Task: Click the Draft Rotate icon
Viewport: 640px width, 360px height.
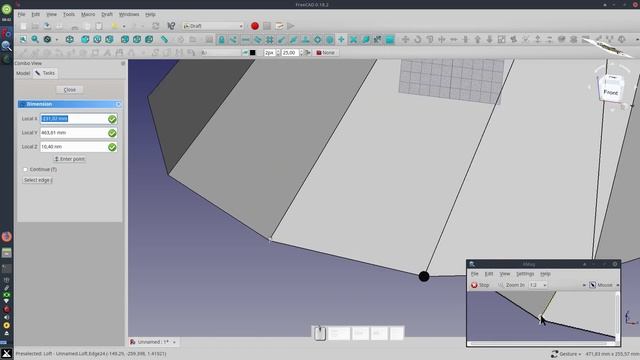Action: tap(418, 40)
